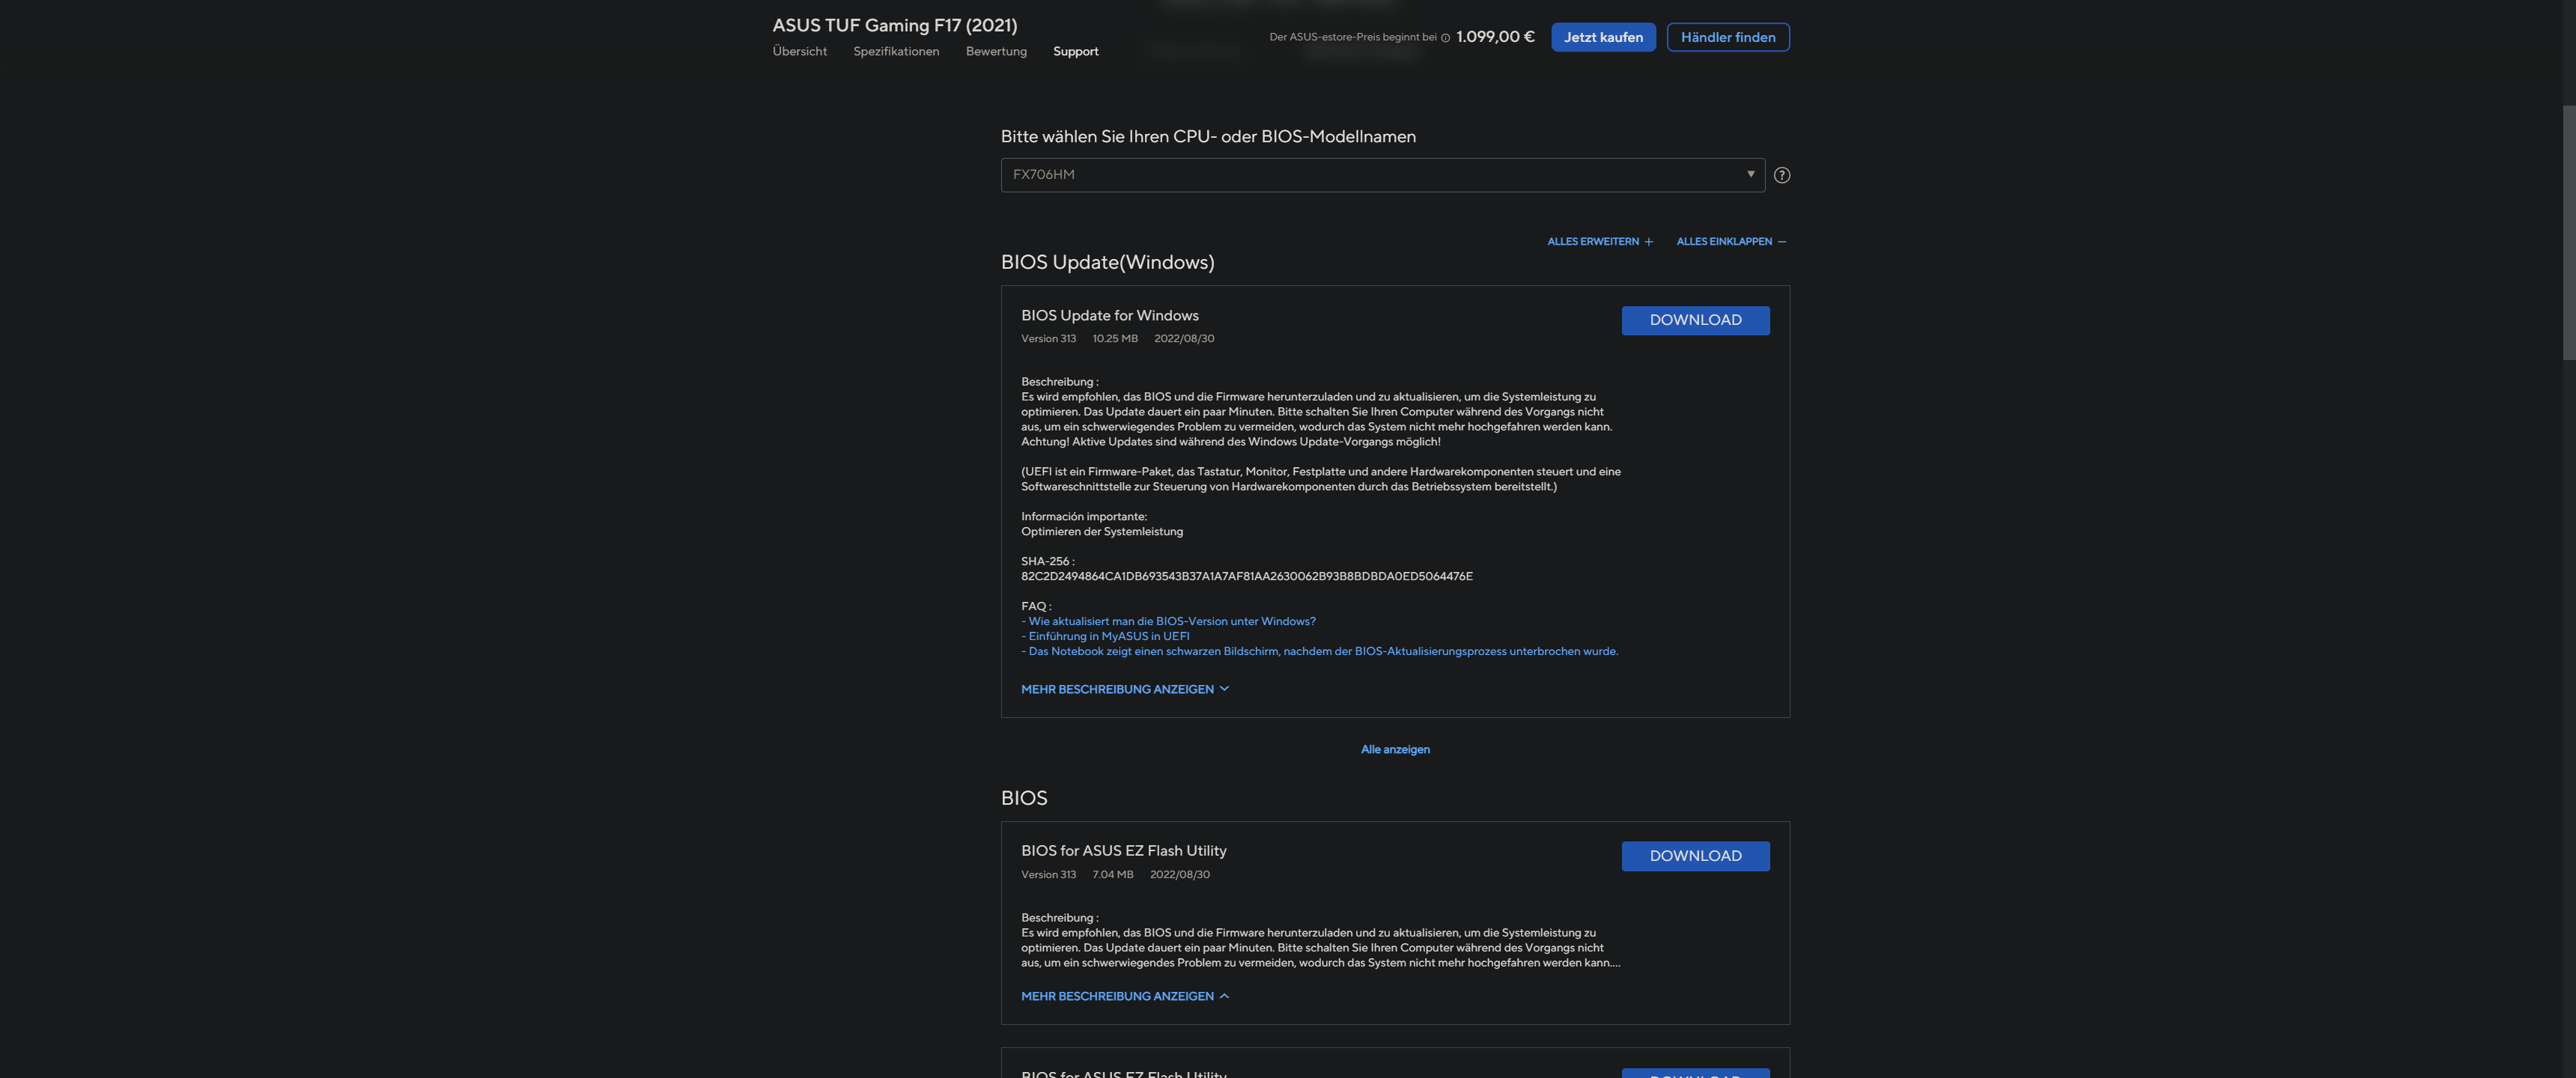Select the Support tab

pos(1075,51)
